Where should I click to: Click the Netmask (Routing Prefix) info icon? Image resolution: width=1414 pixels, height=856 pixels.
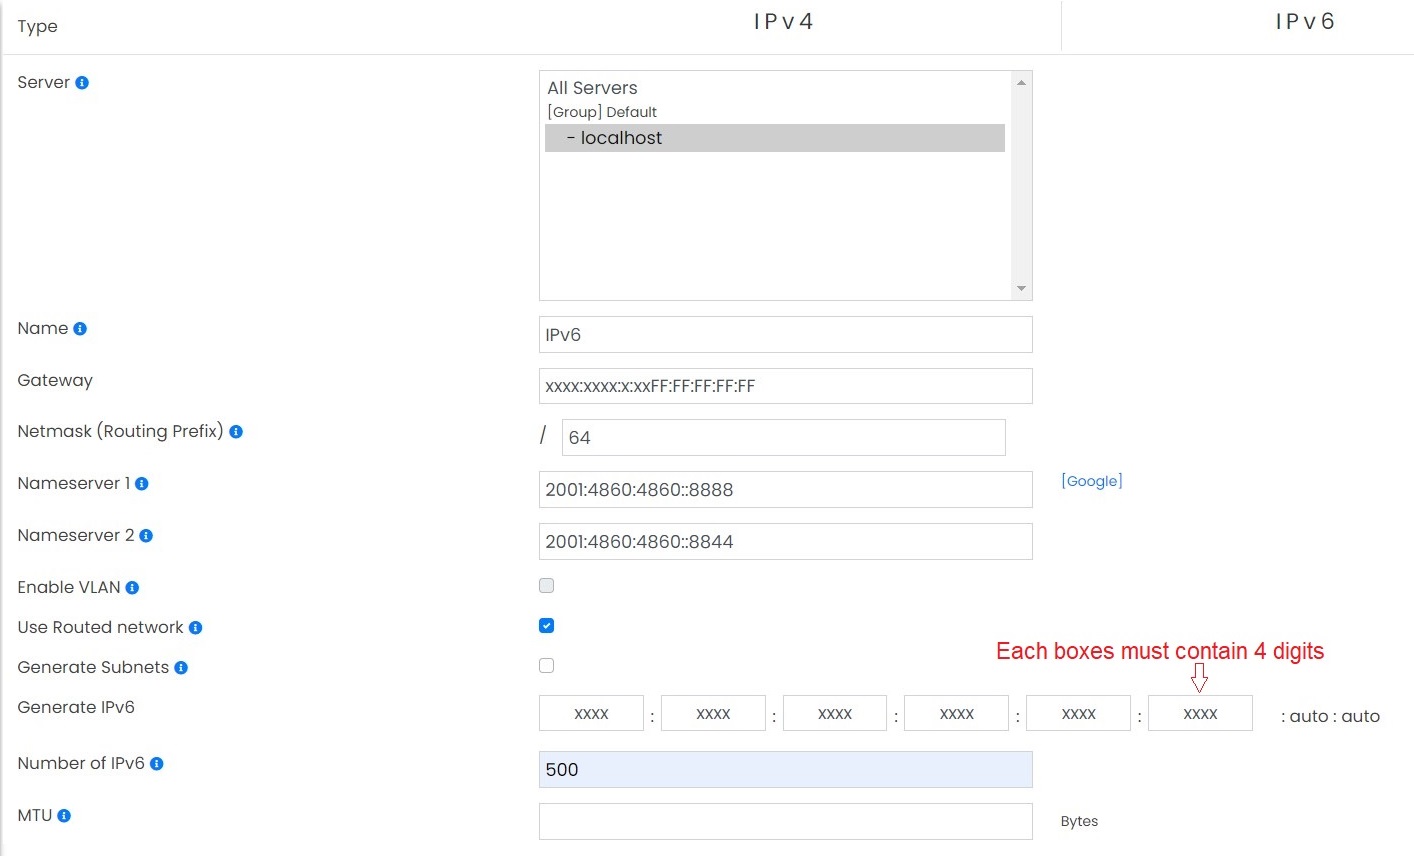235,431
